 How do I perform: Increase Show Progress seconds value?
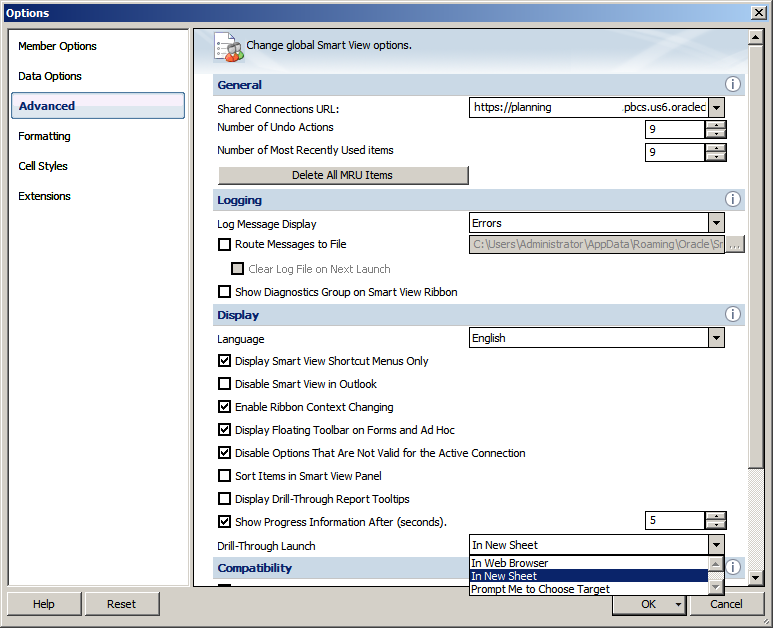(715, 516)
